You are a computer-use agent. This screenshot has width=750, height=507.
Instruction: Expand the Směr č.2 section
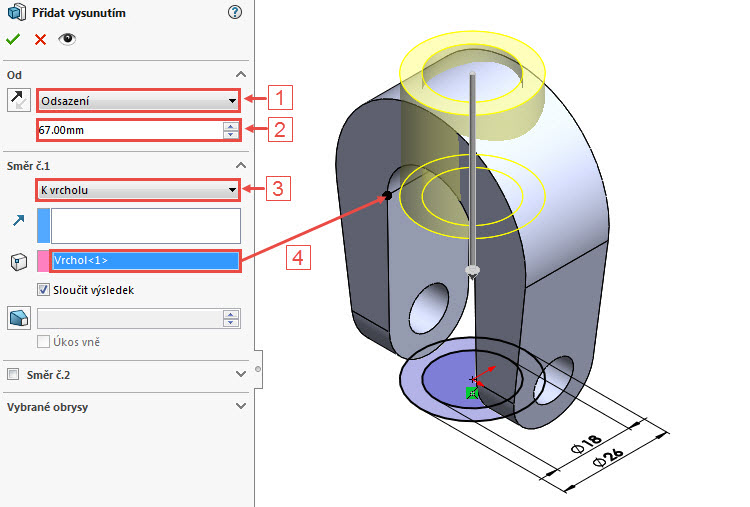tap(241, 374)
